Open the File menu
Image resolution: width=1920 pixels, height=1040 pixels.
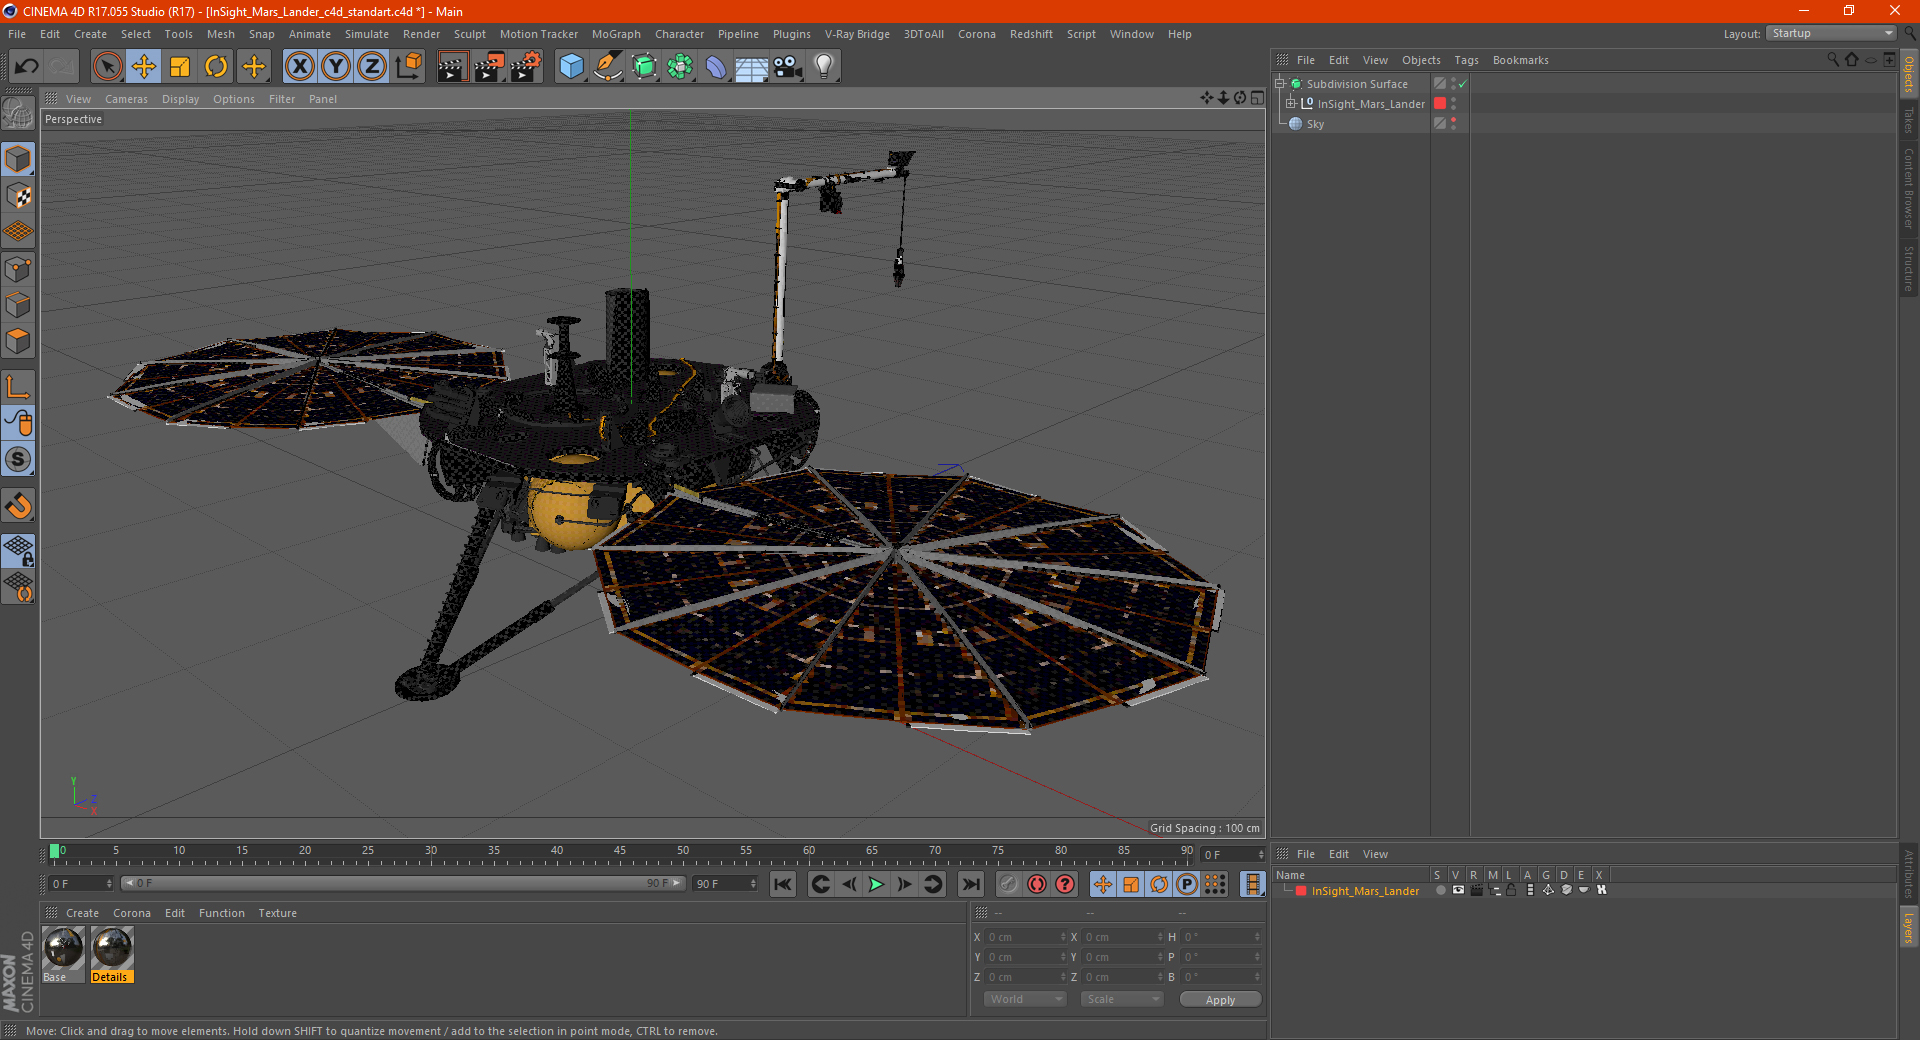click(x=17, y=34)
